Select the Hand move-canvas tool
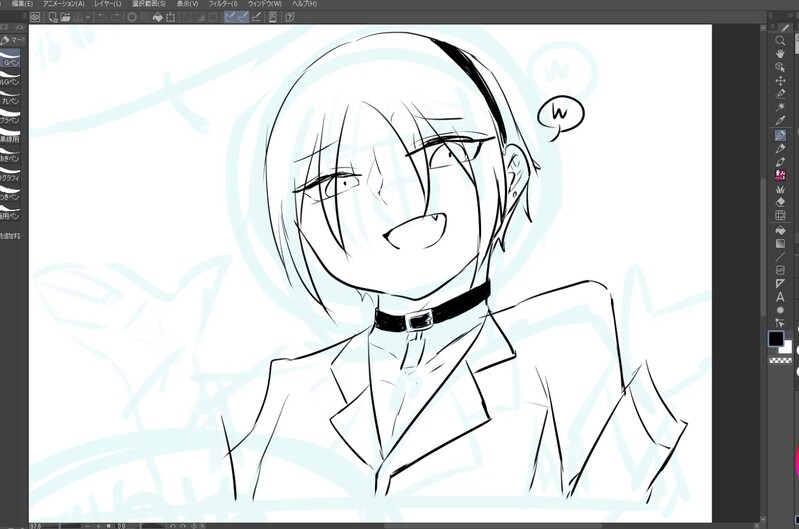 pyautogui.click(x=780, y=54)
